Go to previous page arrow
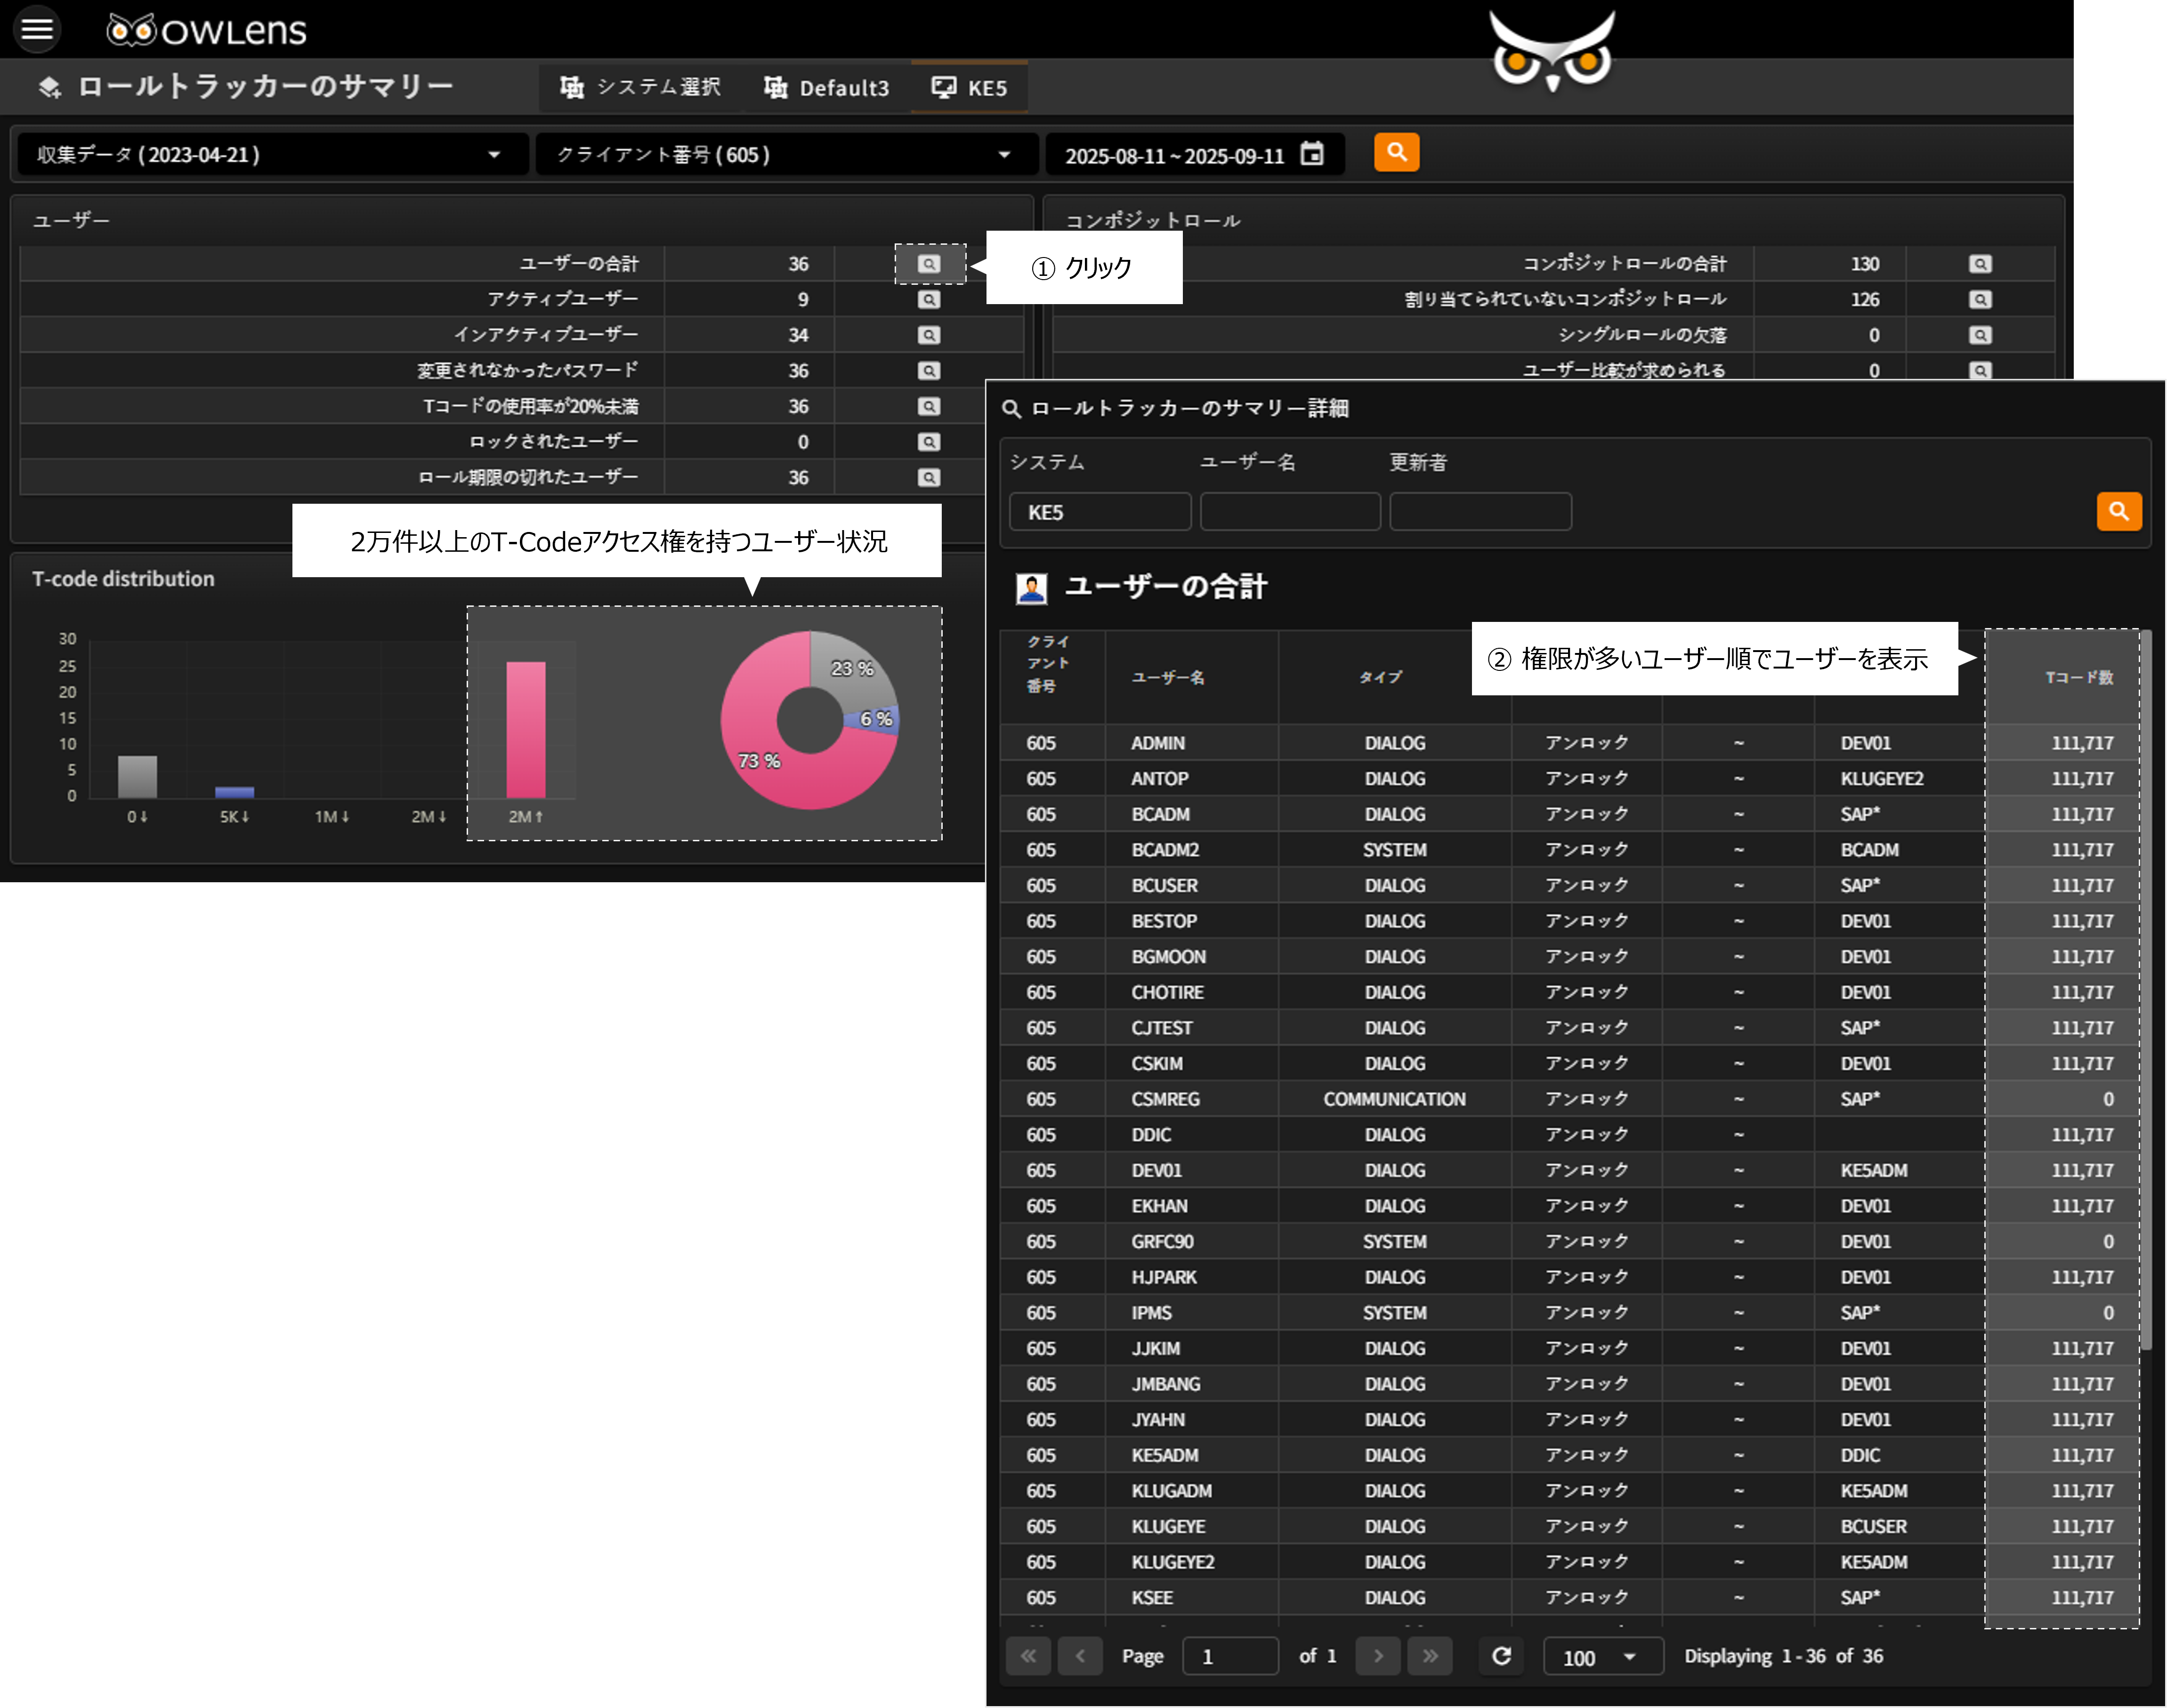Screen dimensions: 2167x1708 1080,1656
